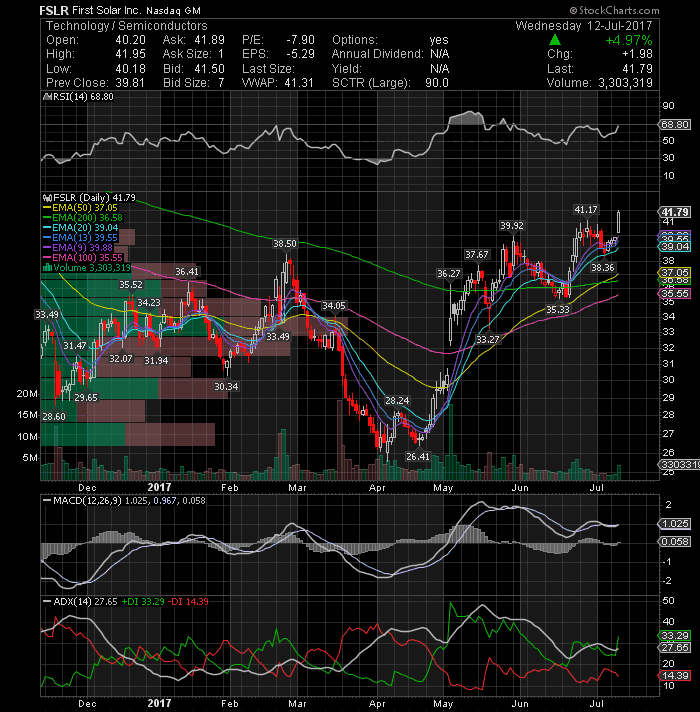Click the 29.65 price label

pyautogui.click(x=86, y=397)
